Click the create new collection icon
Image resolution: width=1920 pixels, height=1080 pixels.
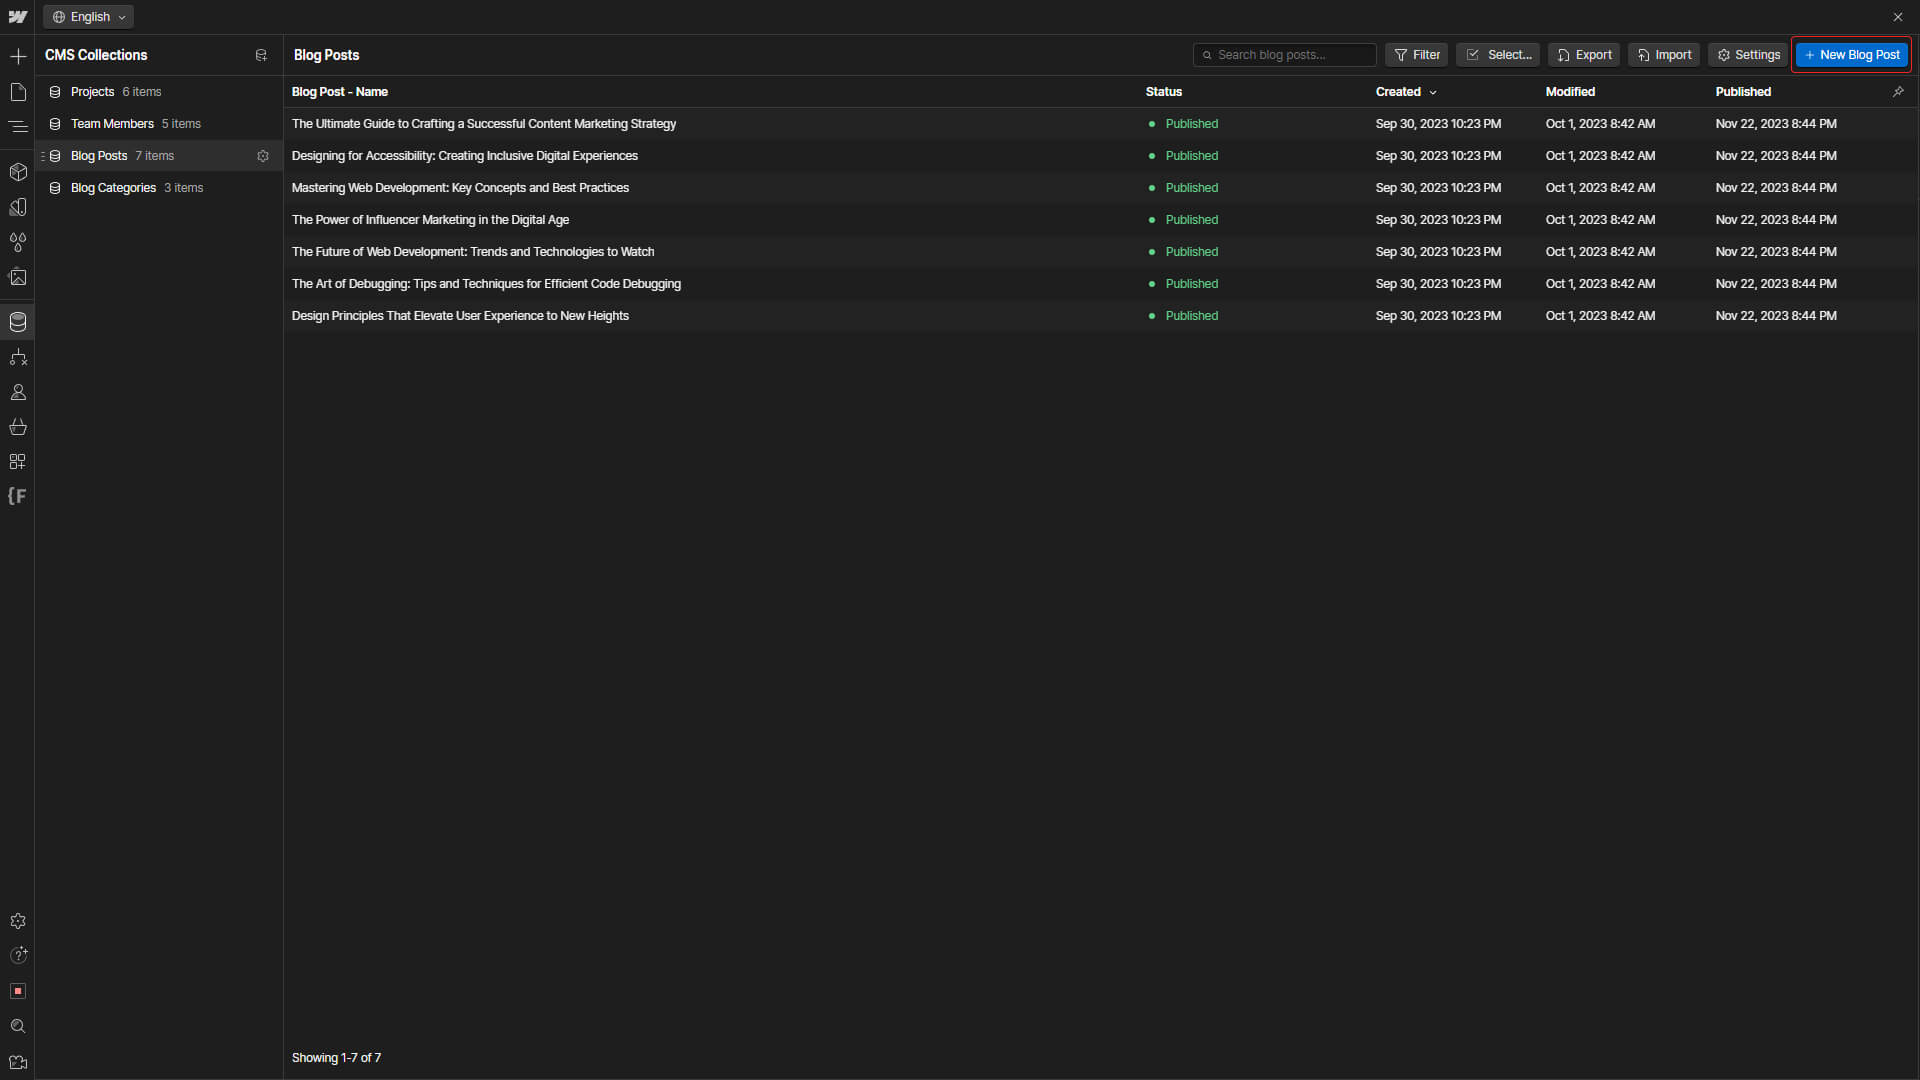261,55
